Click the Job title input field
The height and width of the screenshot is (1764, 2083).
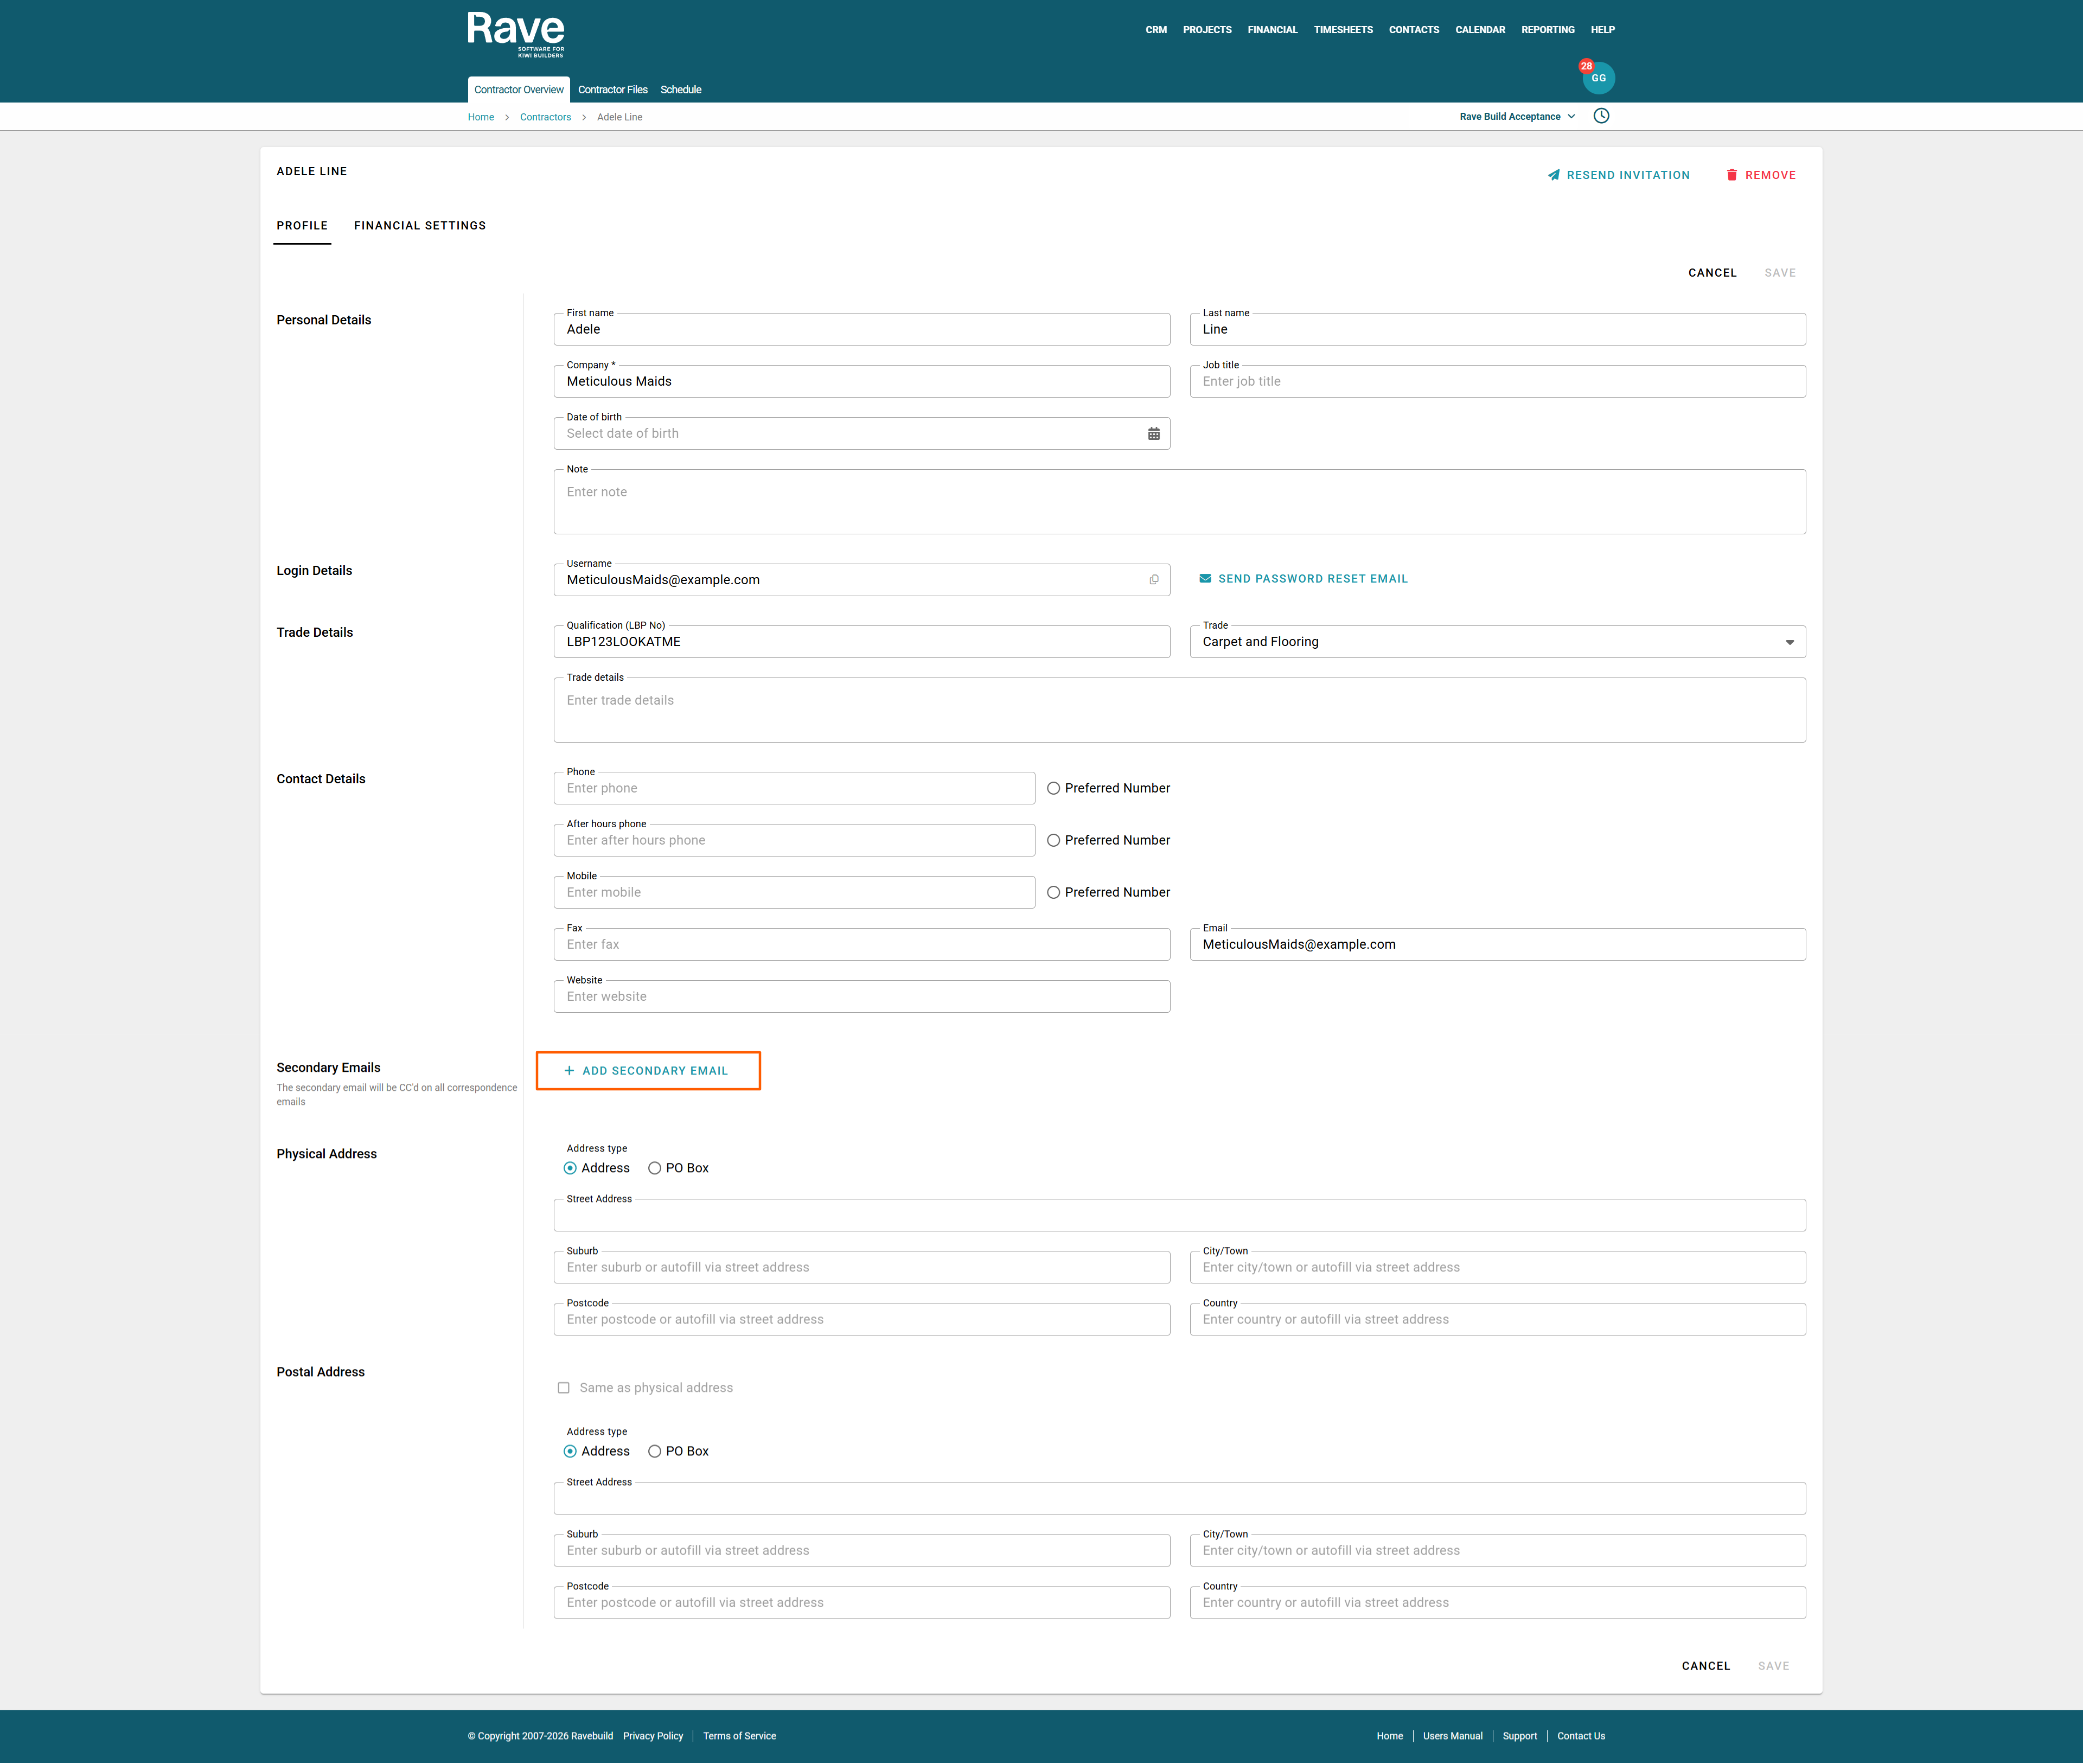[1497, 382]
